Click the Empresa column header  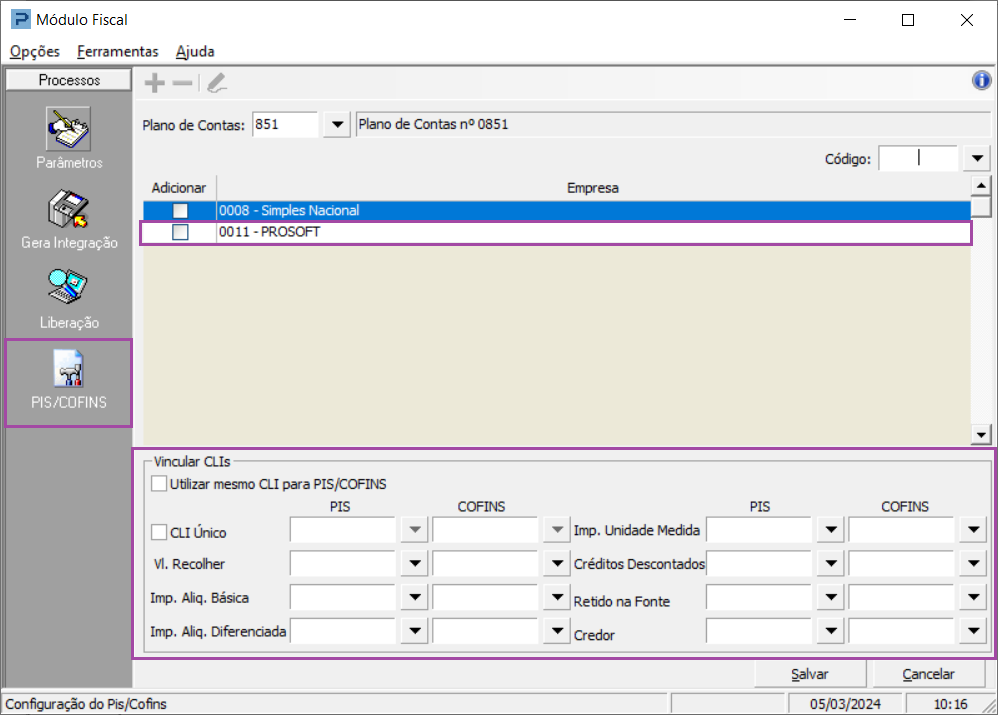pyautogui.click(x=593, y=188)
